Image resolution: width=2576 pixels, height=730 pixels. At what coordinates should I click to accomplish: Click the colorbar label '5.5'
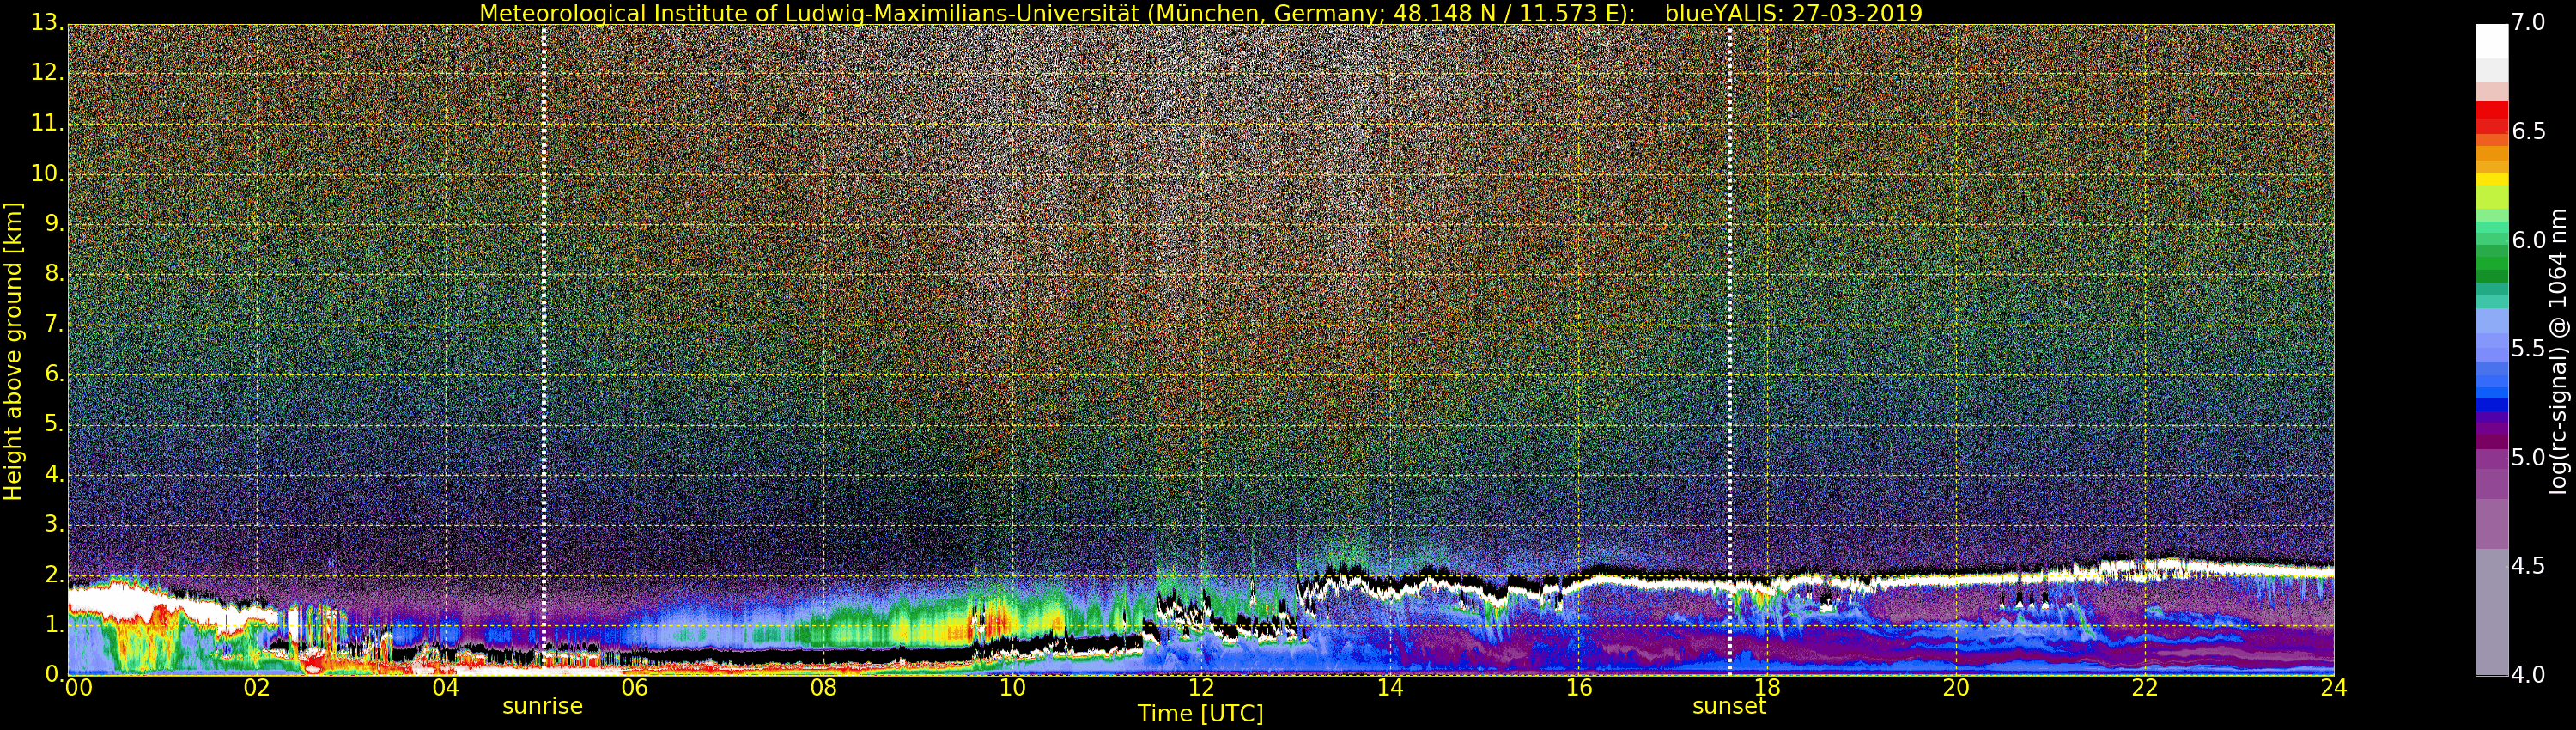pos(2529,349)
